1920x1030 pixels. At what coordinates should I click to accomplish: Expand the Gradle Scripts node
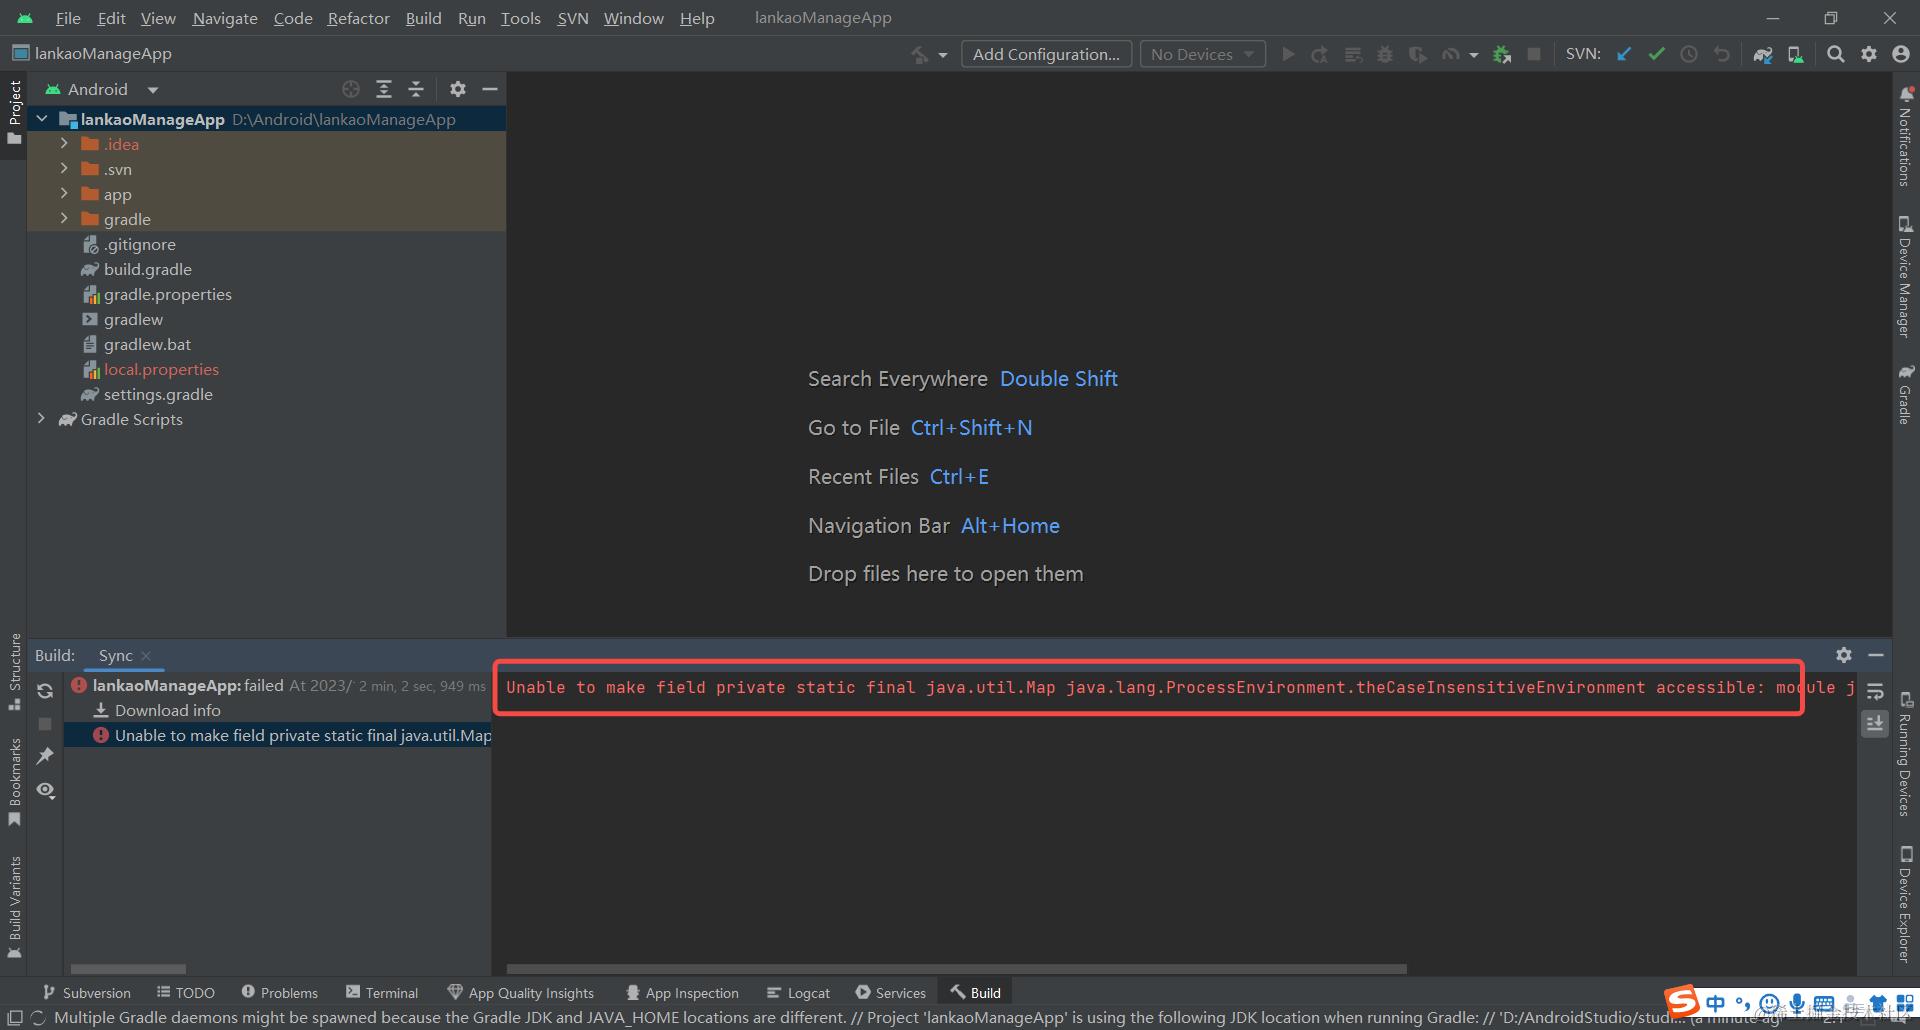41,419
